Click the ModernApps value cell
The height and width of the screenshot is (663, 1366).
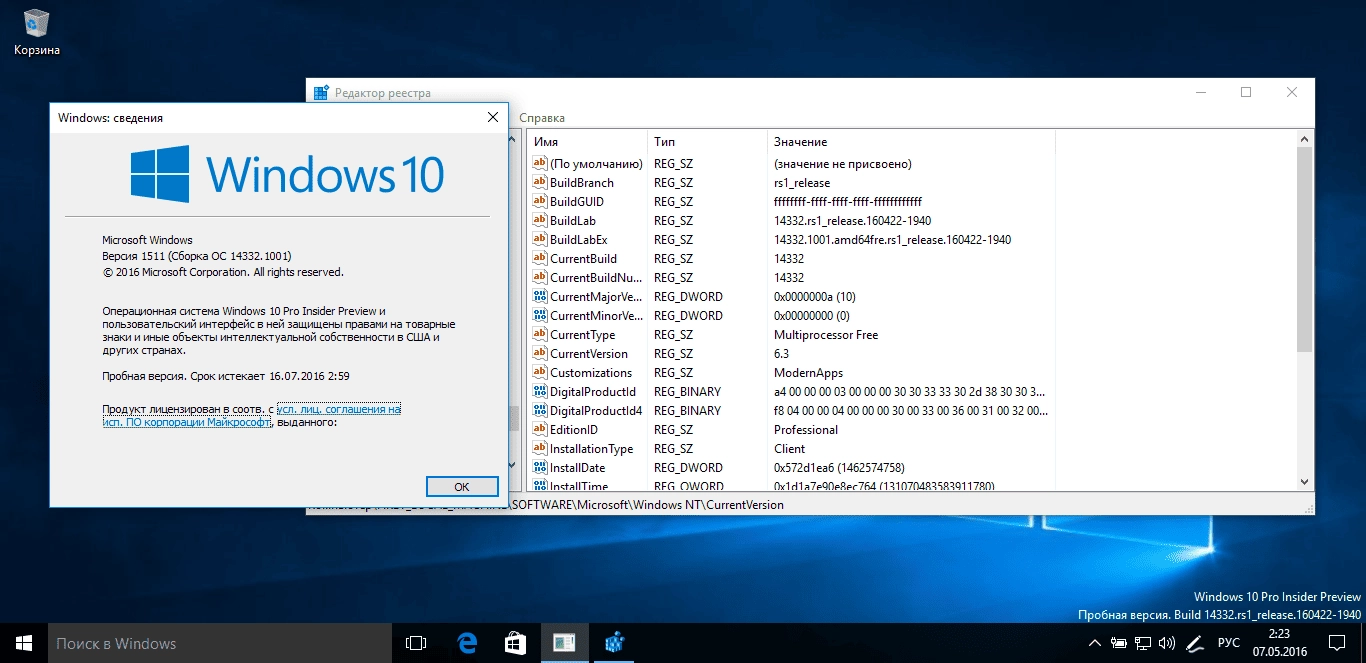808,373
